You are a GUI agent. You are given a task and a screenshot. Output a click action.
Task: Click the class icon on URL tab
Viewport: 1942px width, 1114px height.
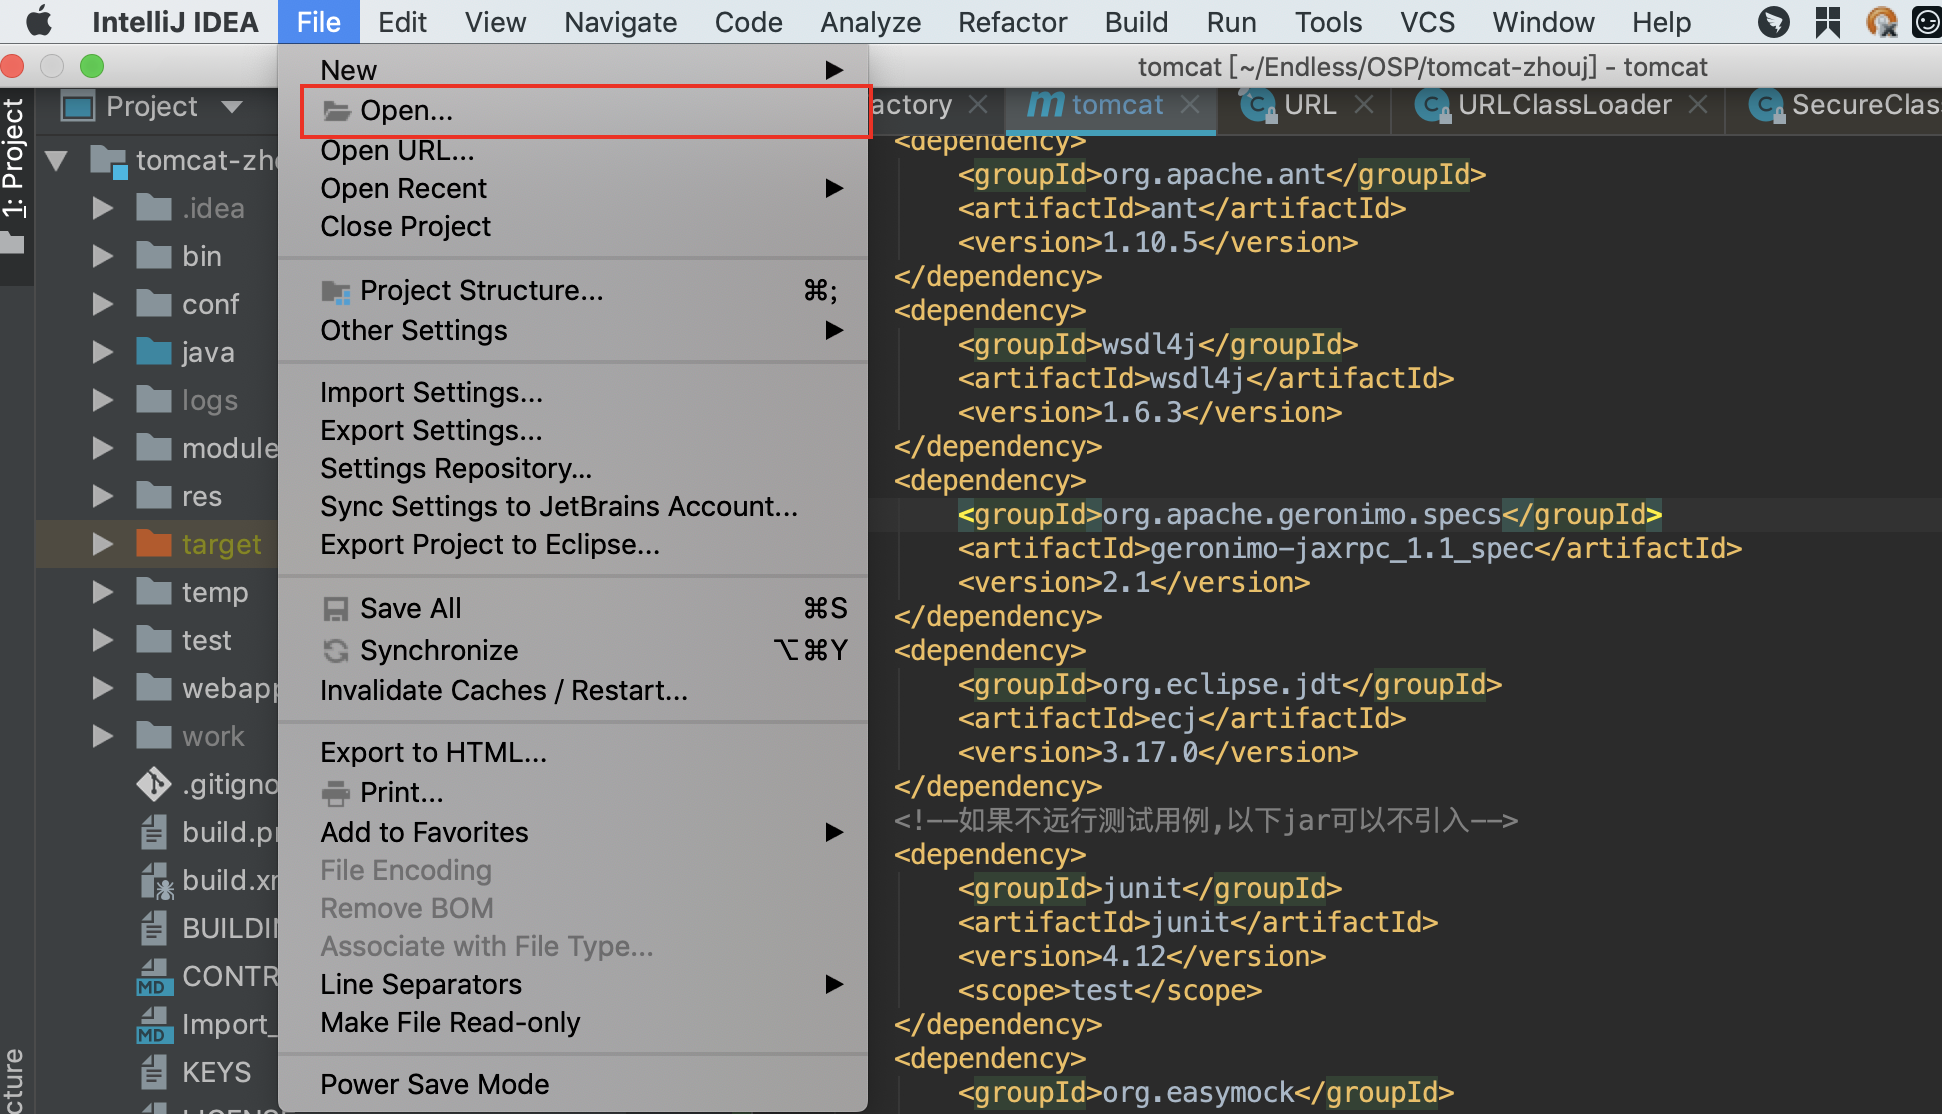pyautogui.click(x=1258, y=105)
